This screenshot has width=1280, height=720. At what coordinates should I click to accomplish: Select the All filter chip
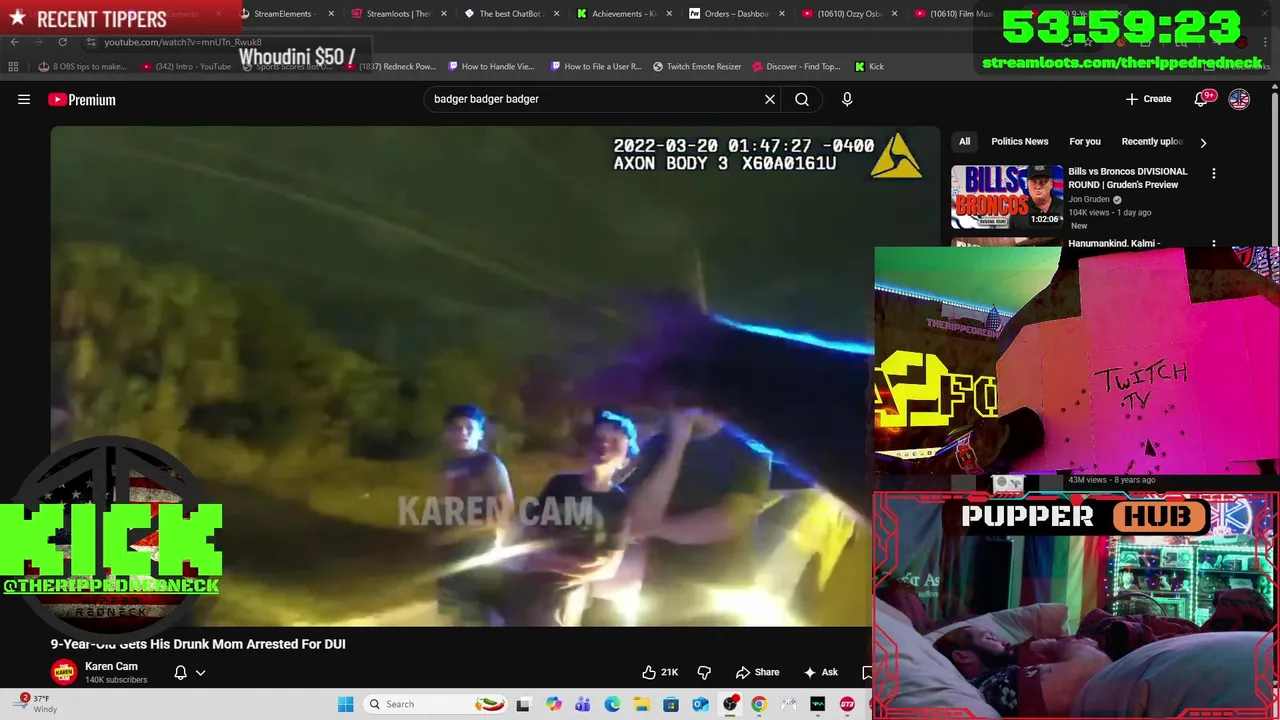tap(964, 141)
